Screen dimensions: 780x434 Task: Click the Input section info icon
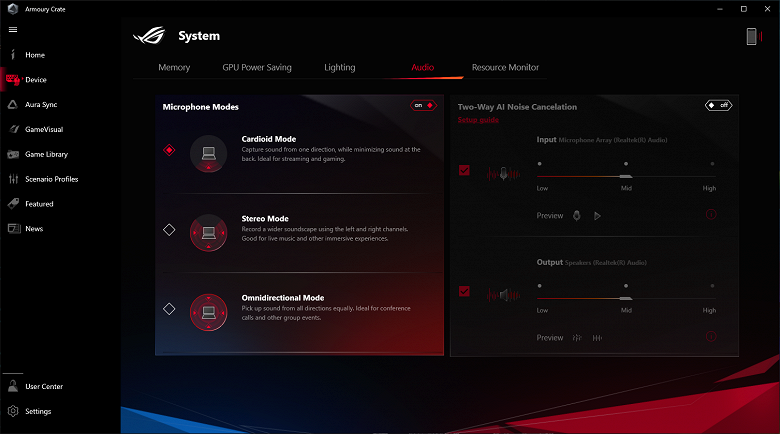point(711,215)
